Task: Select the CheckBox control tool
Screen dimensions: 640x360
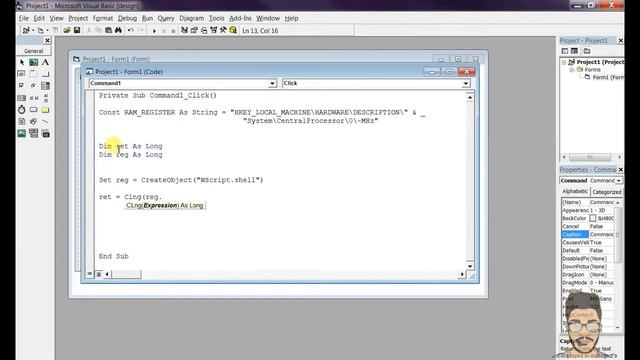Action: click(22, 86)
